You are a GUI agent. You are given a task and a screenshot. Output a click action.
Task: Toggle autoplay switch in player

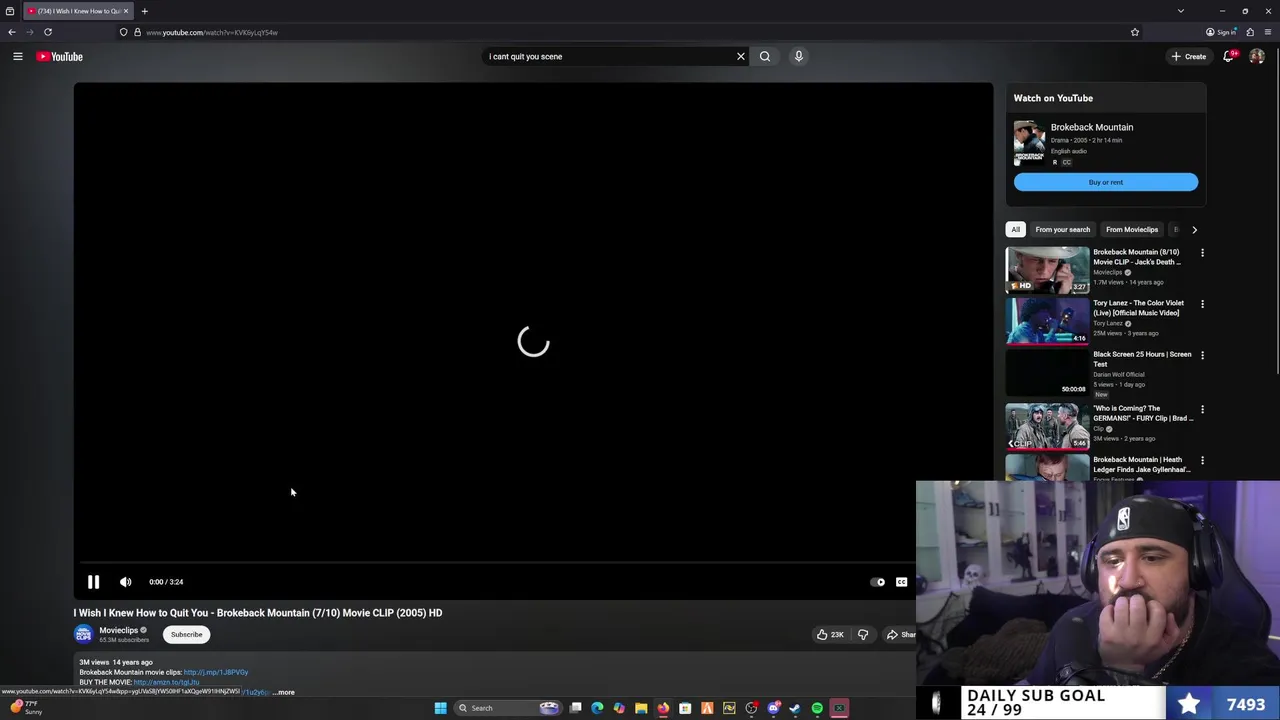click(877, 582)
